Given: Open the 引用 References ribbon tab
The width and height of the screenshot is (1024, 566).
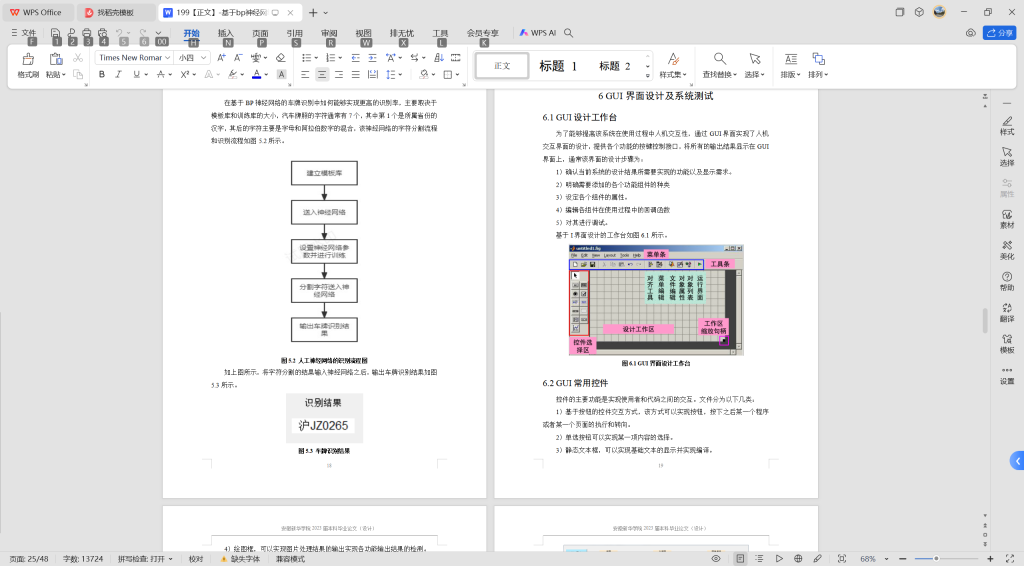Looking at the screenshot, I should point(295,33).
